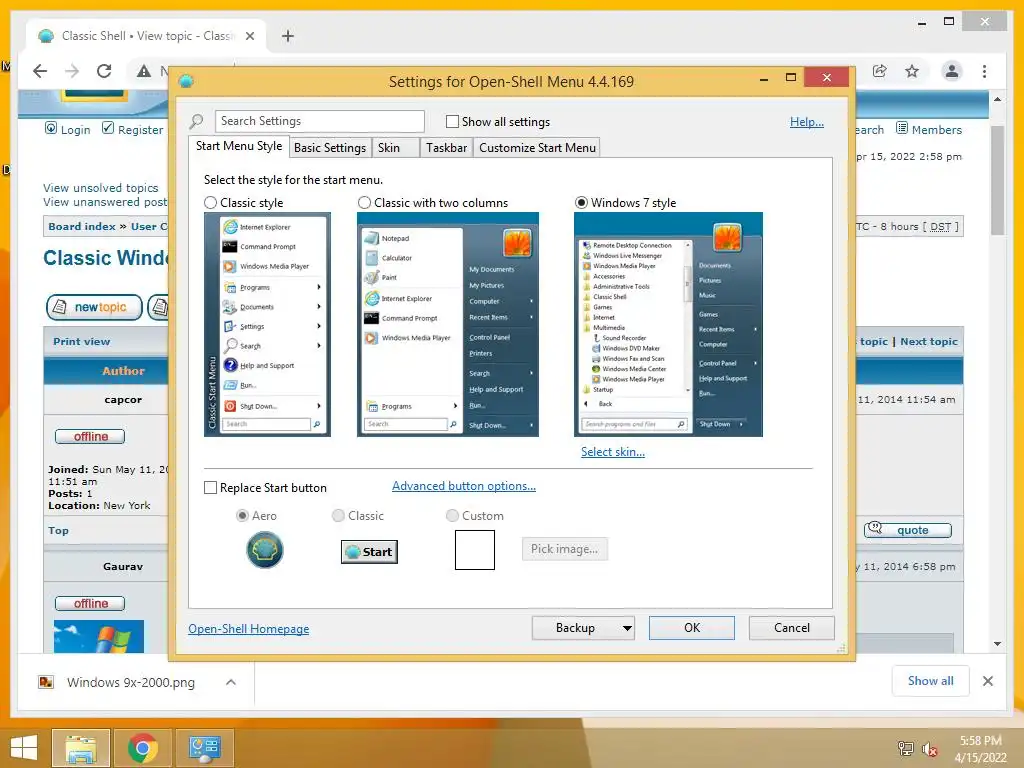This screenshot has height=768, width=1024.
Task: Click the Windows 9x-2000.png file icon
Action: click(46, 682)
